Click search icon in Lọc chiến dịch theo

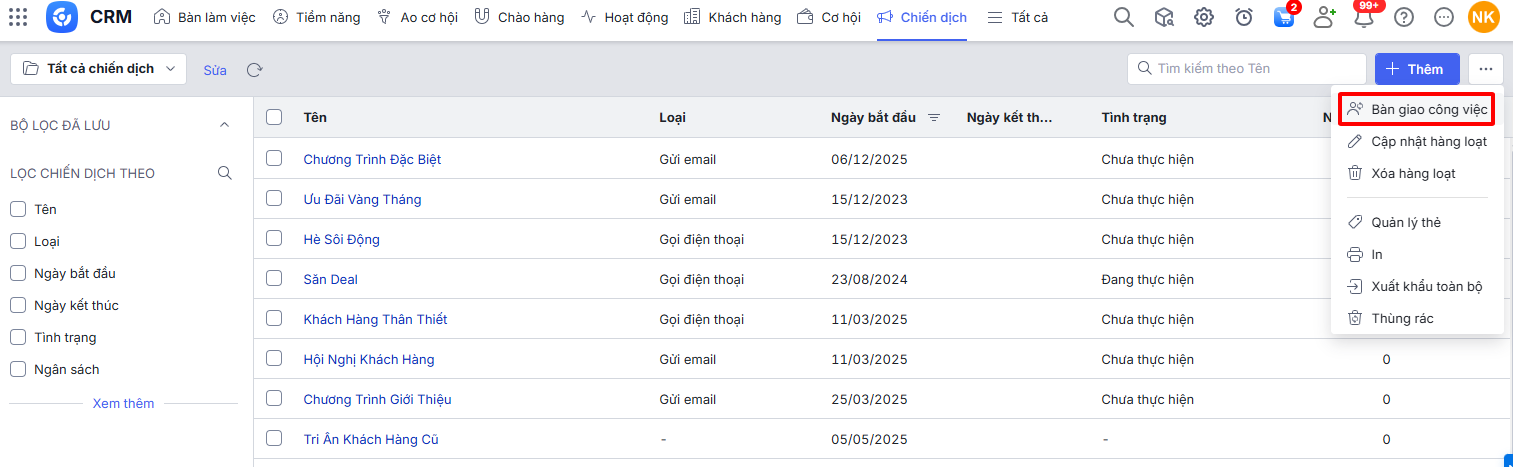[x=225, y=173]
